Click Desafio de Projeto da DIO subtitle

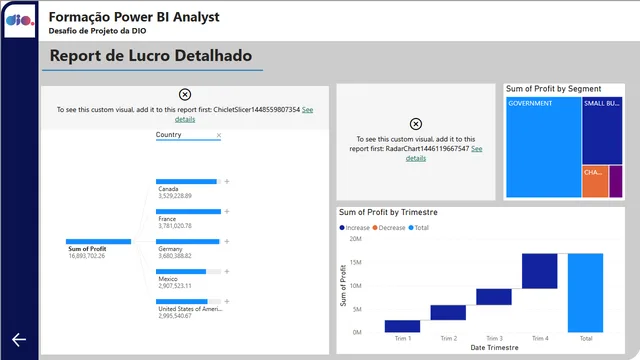coord(97,31)
